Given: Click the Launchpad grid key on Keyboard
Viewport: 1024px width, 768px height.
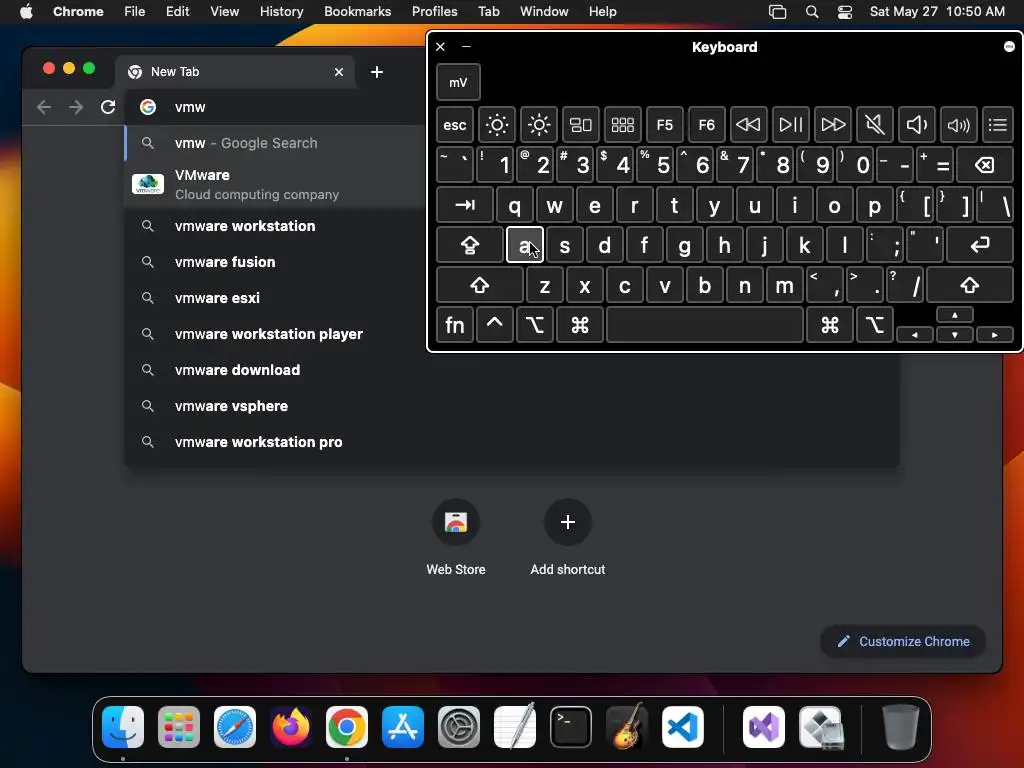Looking at the screenshot, I should click(622, 125).
